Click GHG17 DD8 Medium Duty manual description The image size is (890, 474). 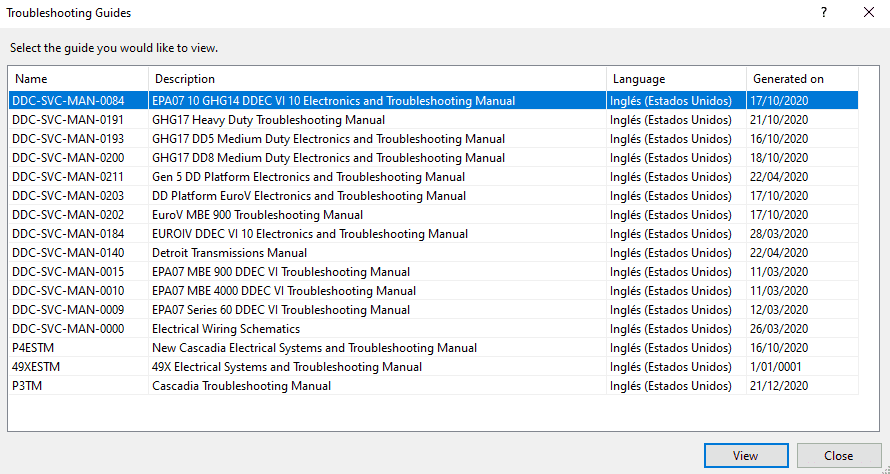(329, 158)
